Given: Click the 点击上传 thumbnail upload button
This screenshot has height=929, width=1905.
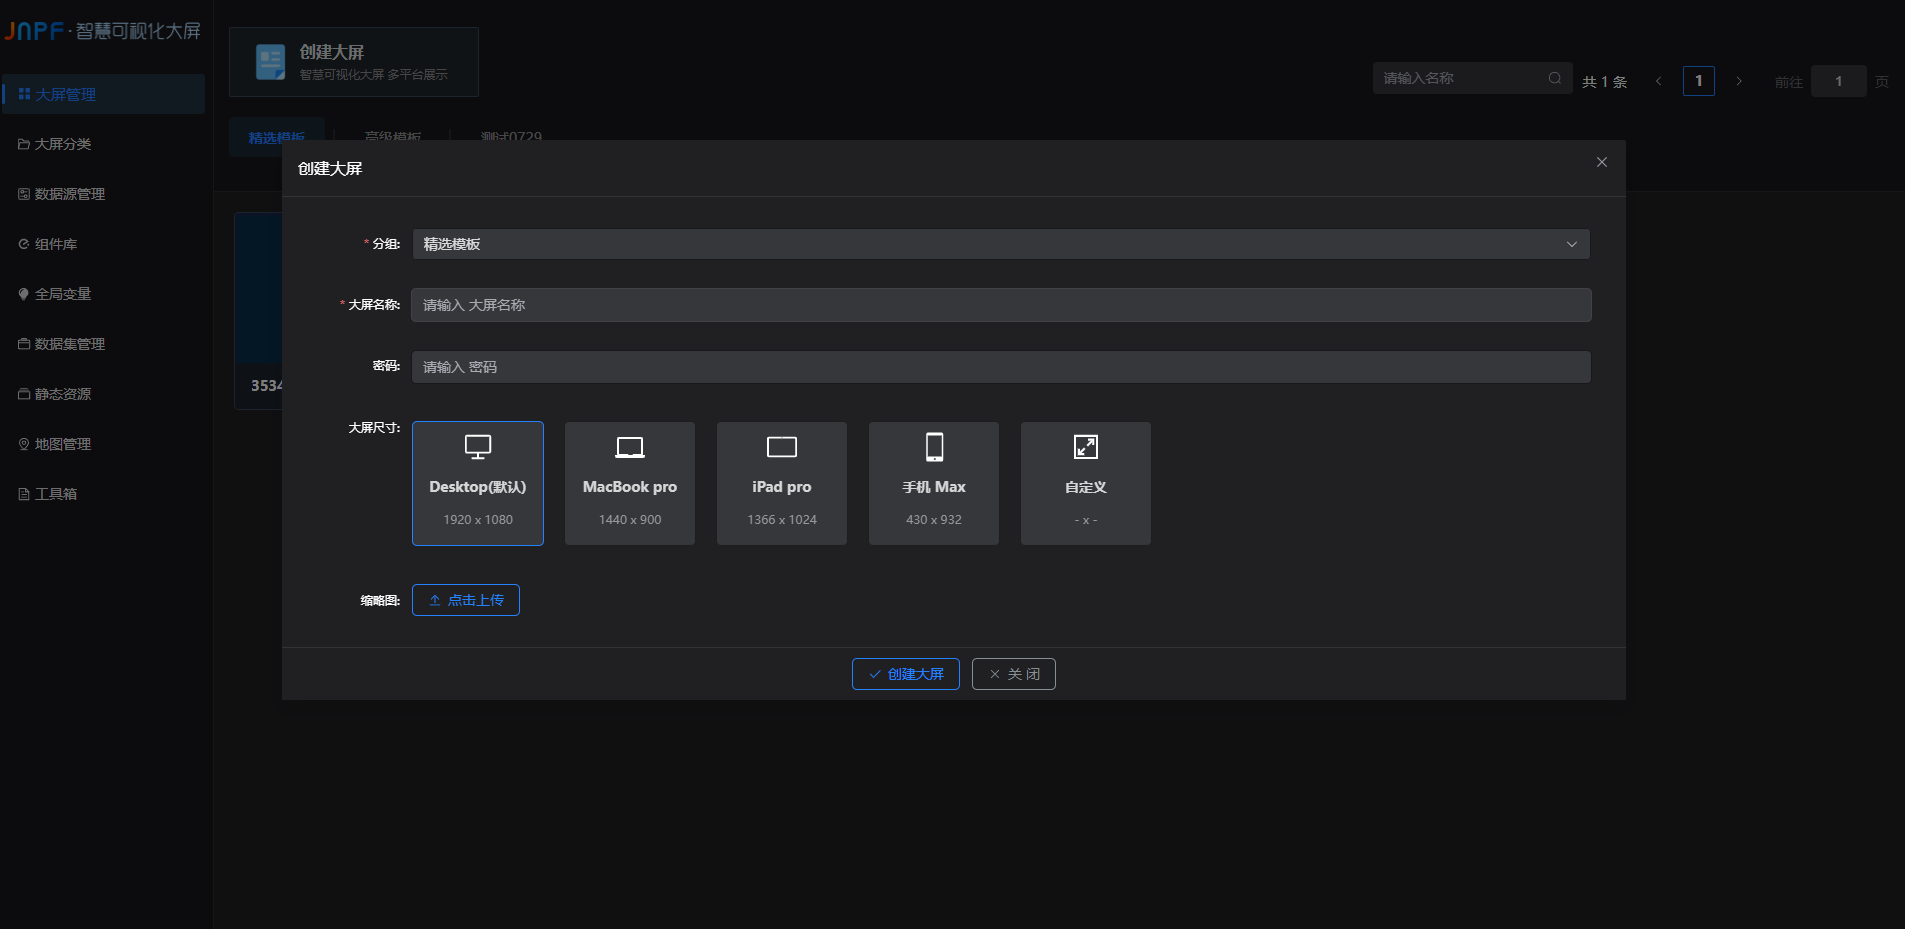Looking at the screenshot, I should 466,600.
